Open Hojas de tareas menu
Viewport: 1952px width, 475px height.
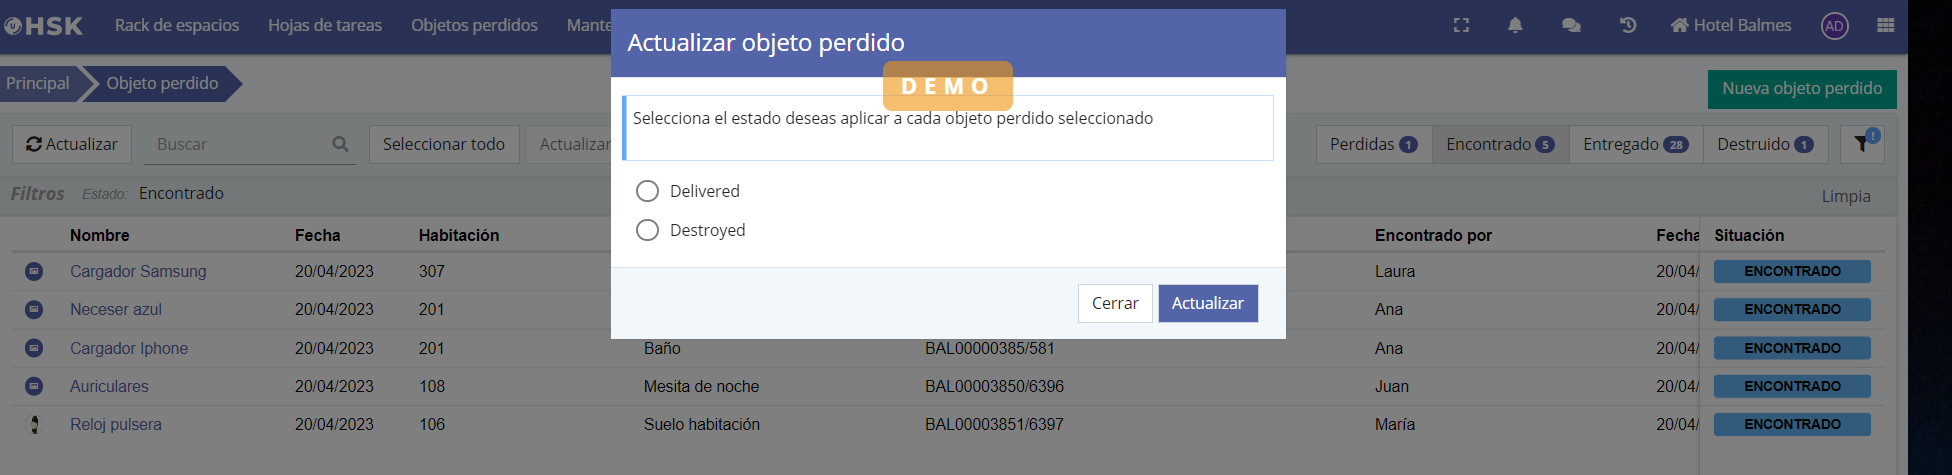325,26
